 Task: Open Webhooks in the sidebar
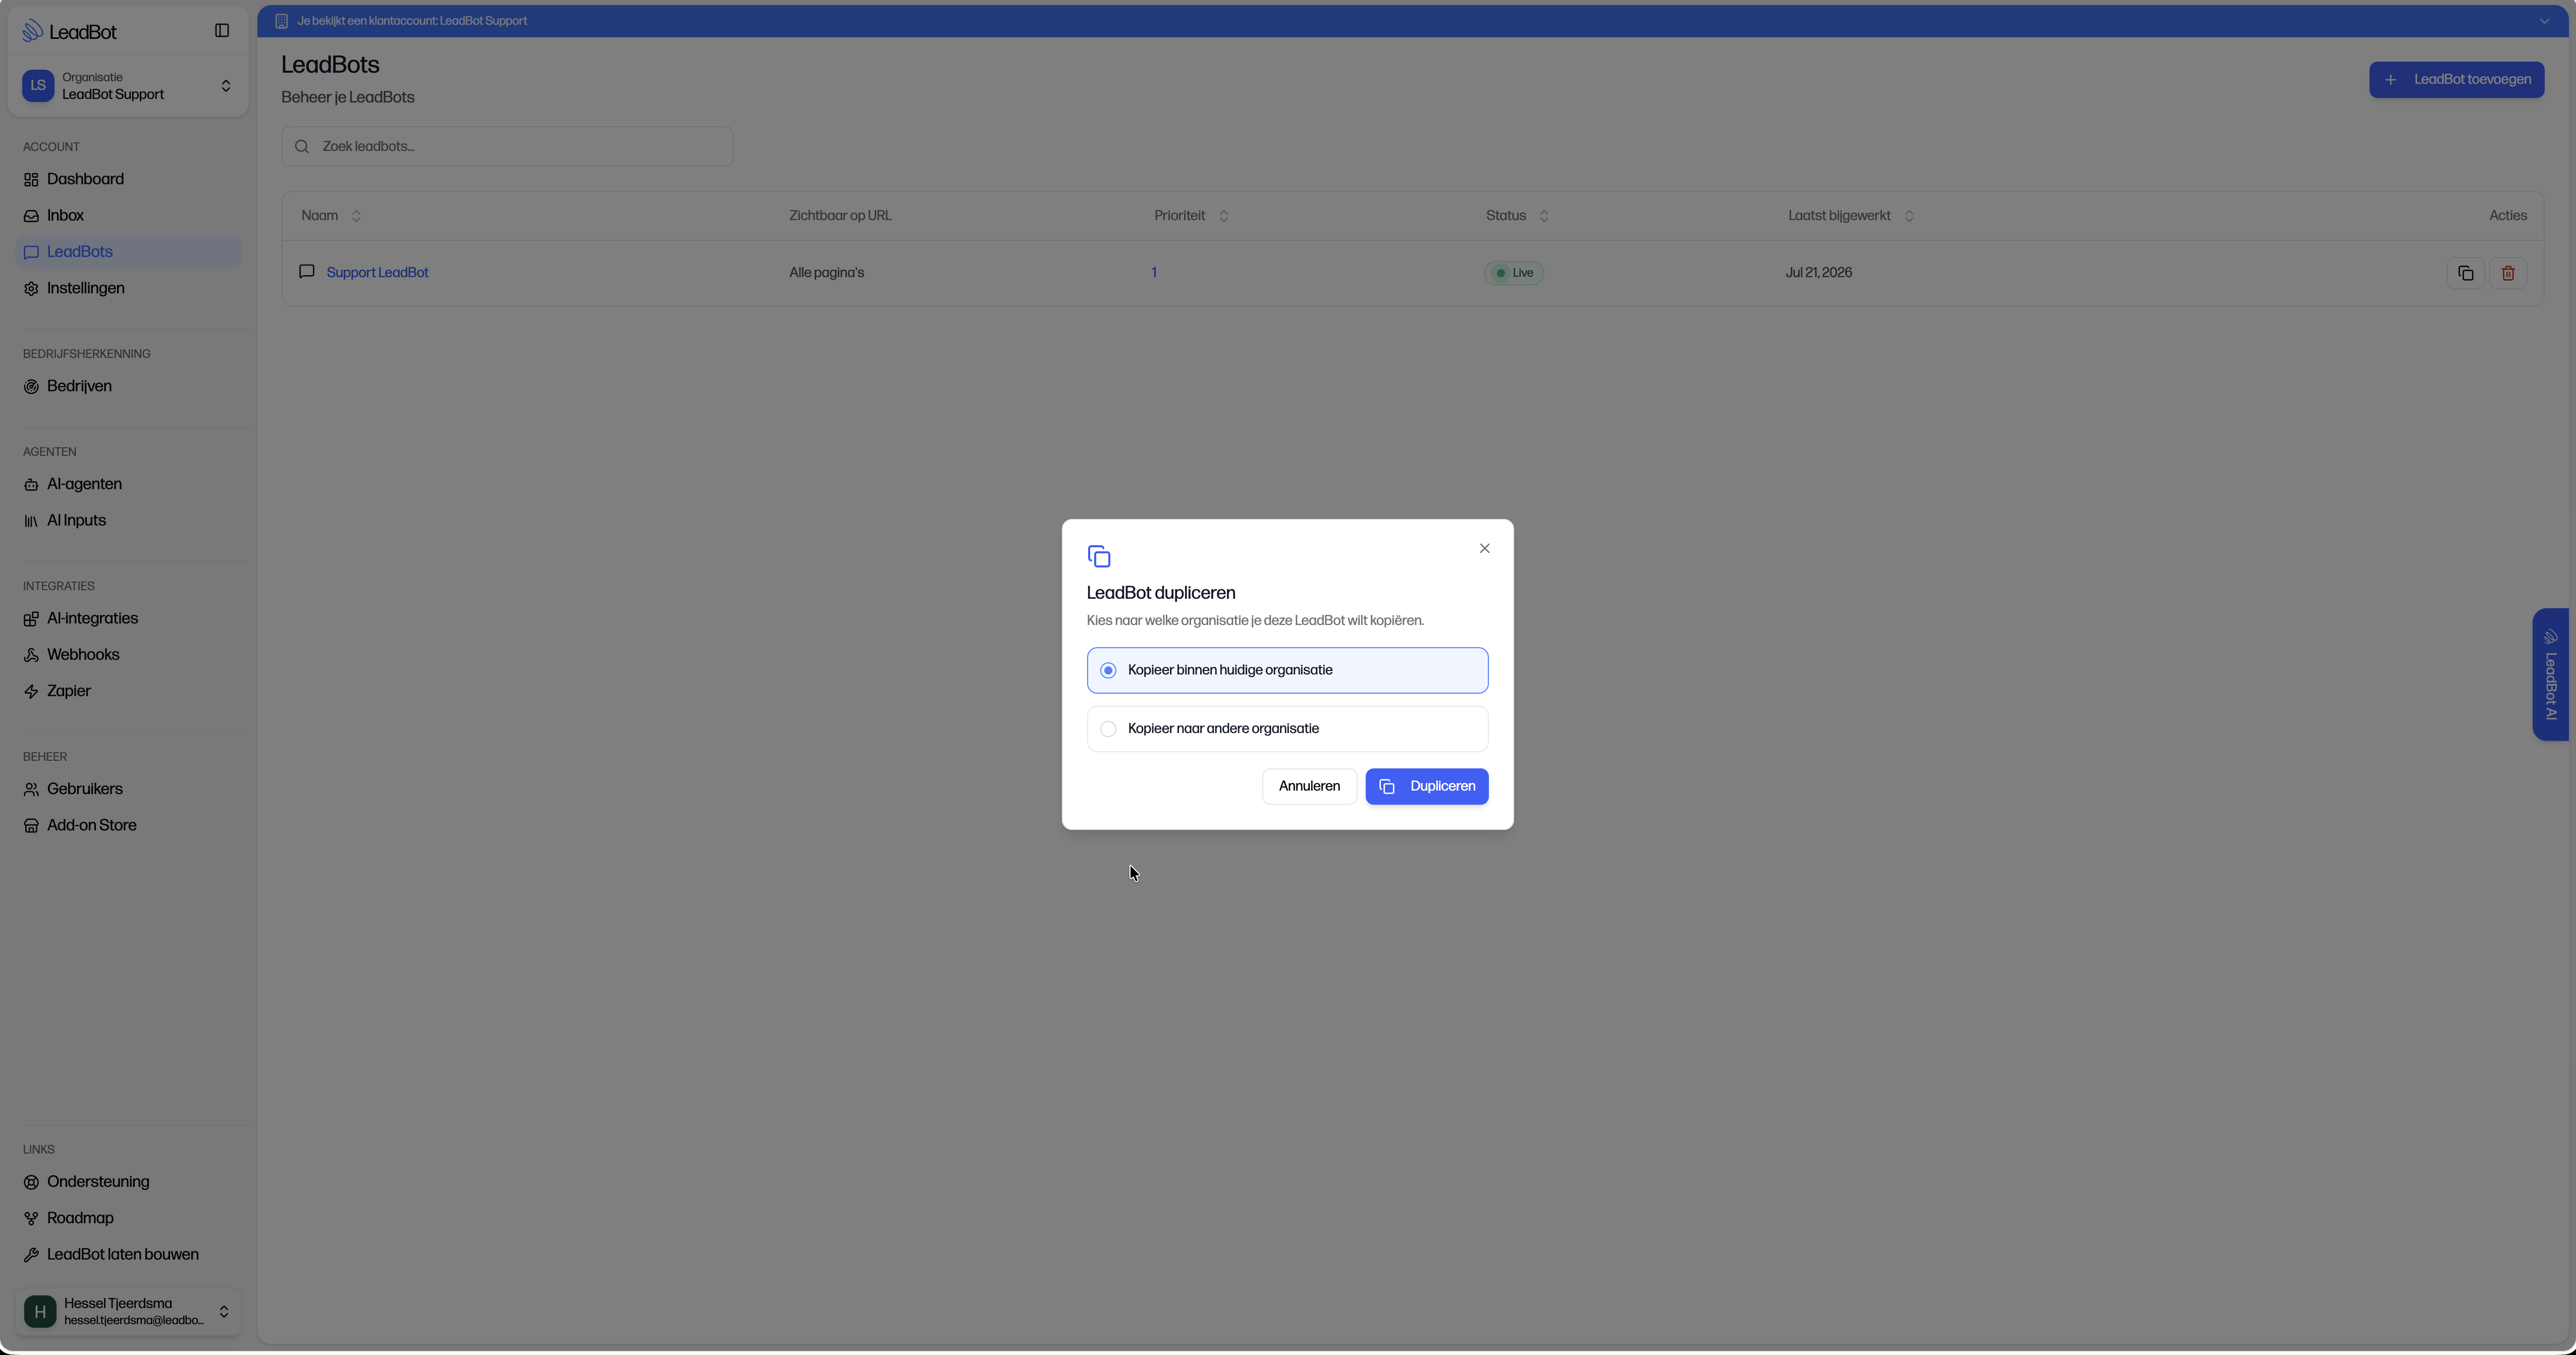(x=128, y=655)
